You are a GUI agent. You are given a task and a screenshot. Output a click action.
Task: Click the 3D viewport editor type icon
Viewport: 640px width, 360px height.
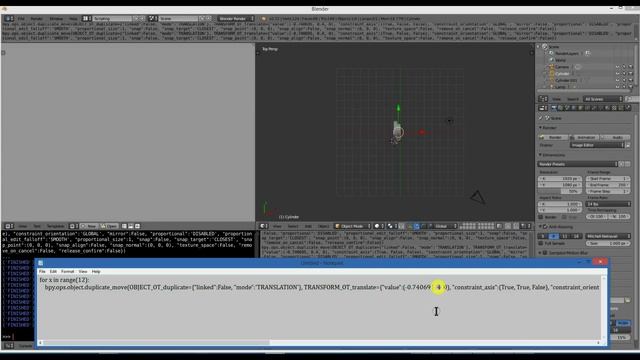click(264, 226)
